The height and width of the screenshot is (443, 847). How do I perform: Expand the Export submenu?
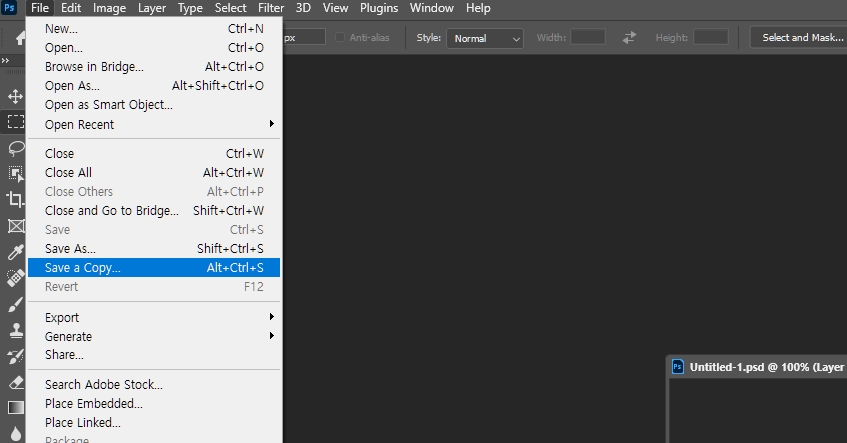pyautogui.click(x=154, y=317)
